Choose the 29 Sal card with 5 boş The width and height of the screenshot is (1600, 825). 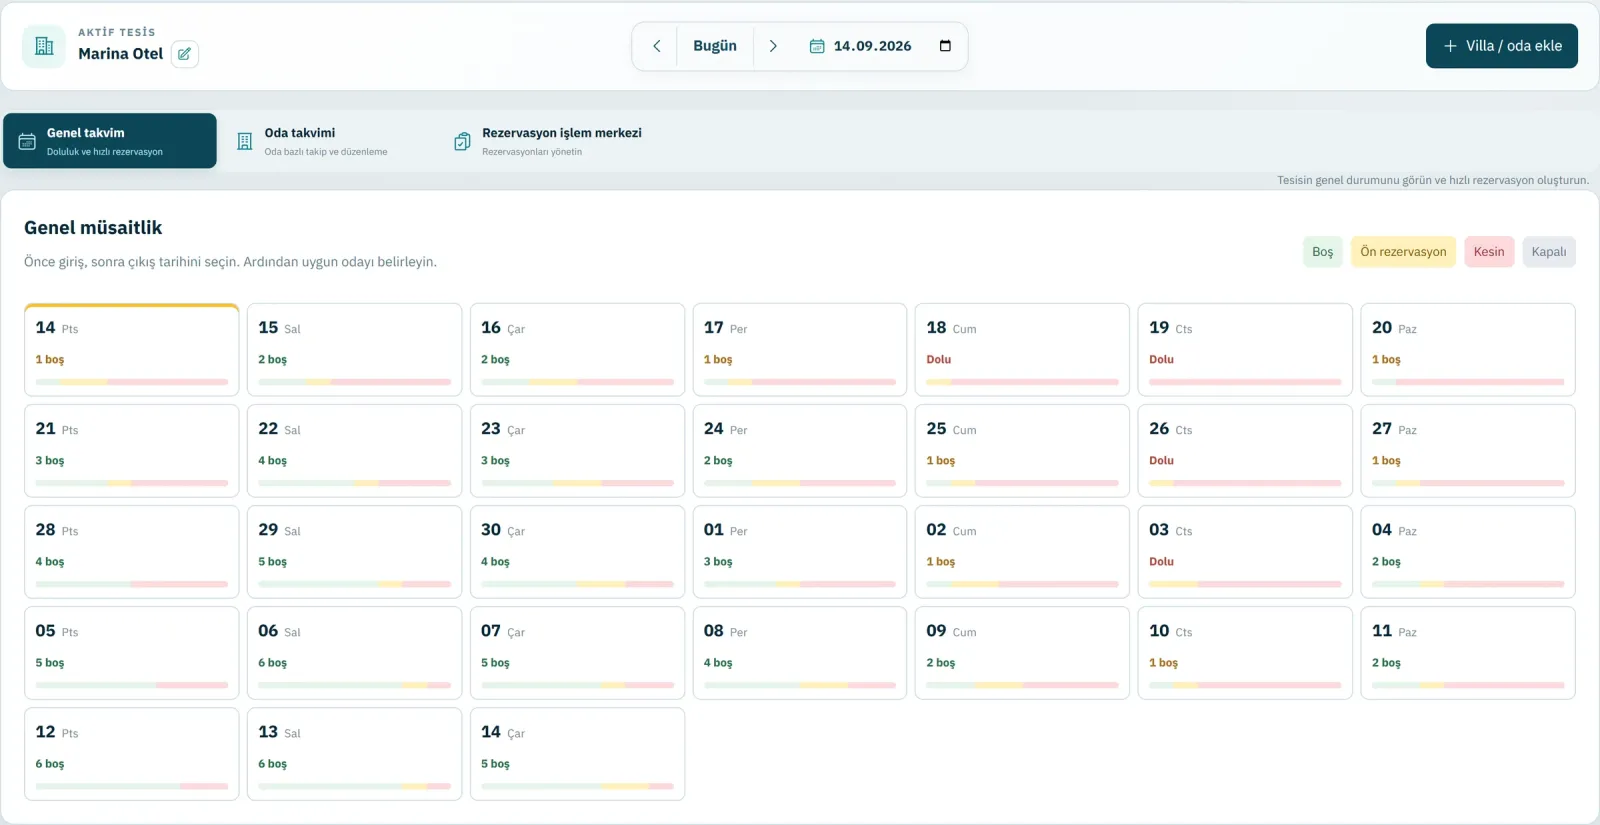[354, 552]
